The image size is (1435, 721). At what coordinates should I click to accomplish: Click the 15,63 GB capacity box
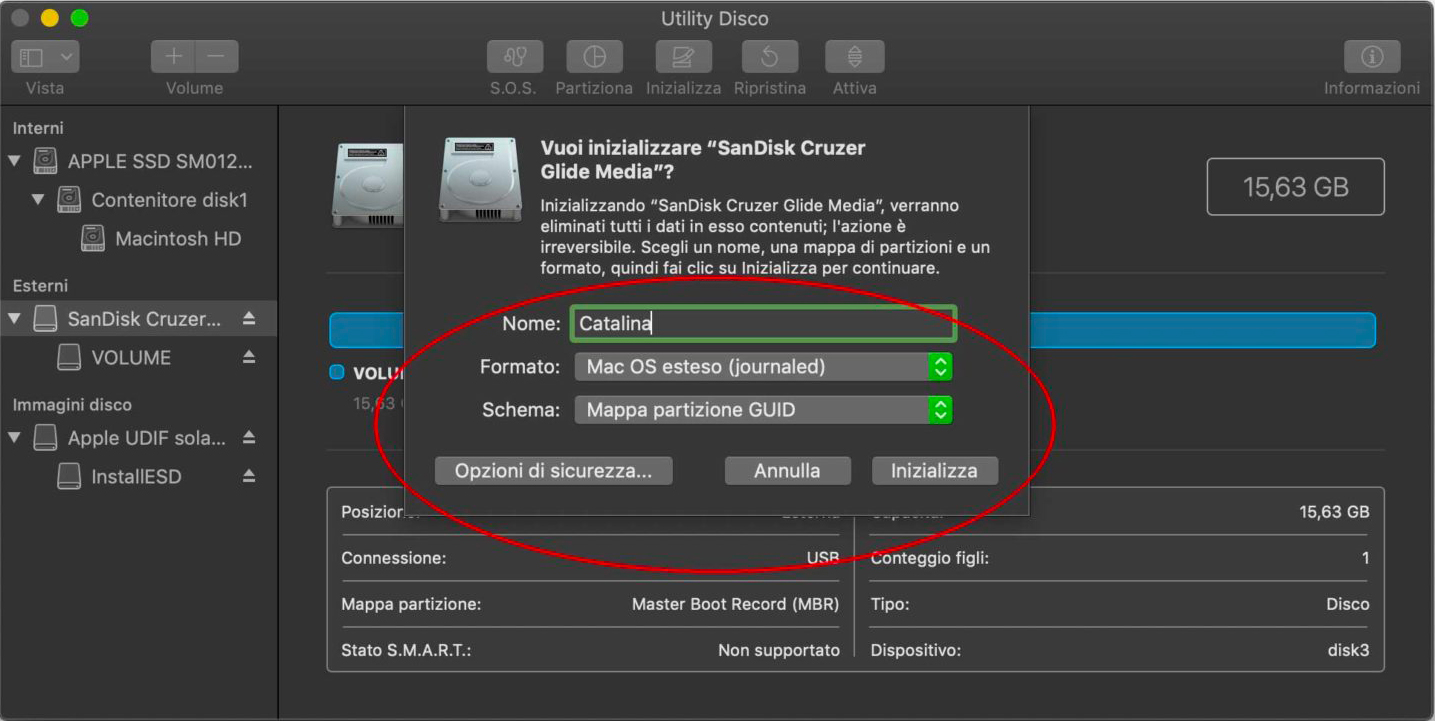point(1295,187)
